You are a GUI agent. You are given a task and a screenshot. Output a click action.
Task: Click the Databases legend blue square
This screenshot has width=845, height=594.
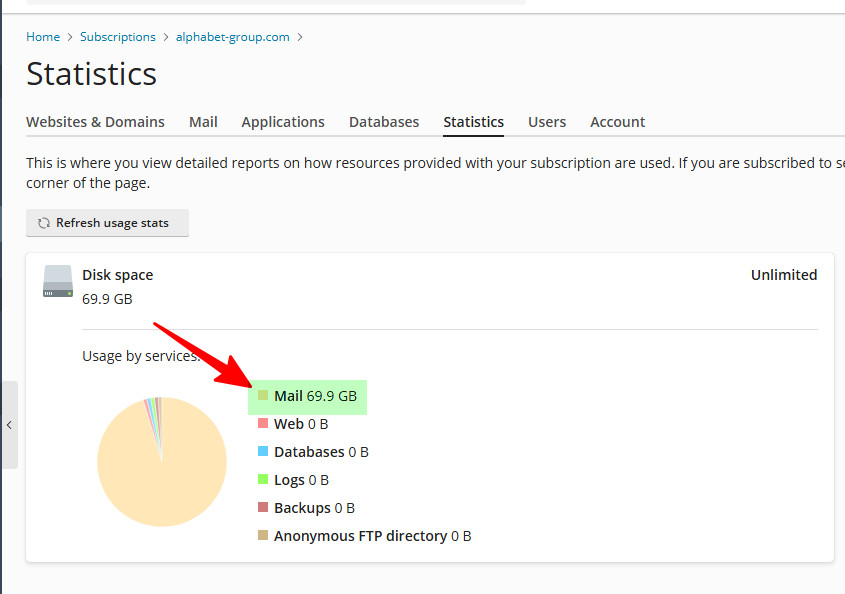[x=263, y=452]
